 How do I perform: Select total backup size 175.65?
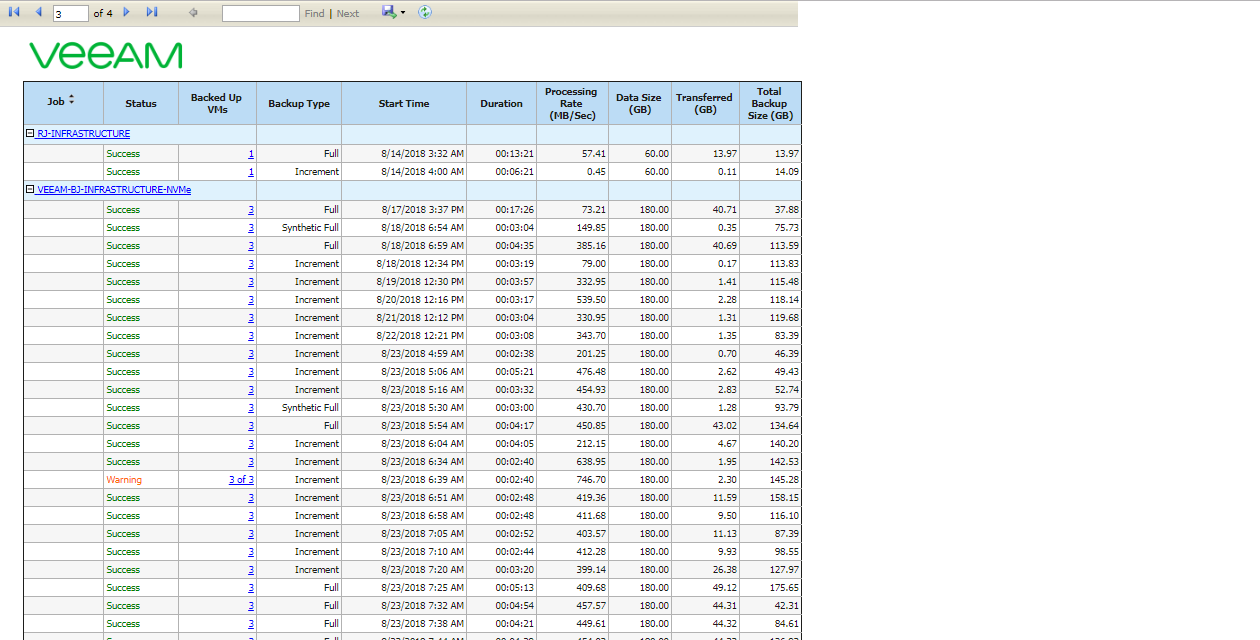[783, 588]
